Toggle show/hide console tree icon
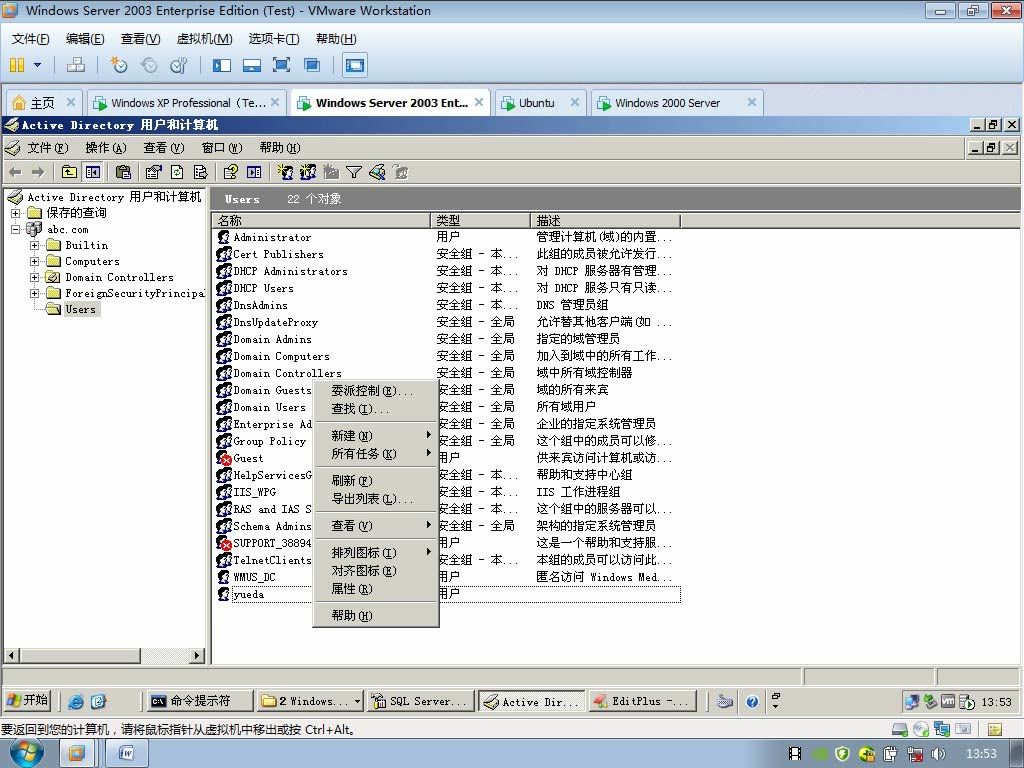The image size is (1024, 768). pos(93,172)
